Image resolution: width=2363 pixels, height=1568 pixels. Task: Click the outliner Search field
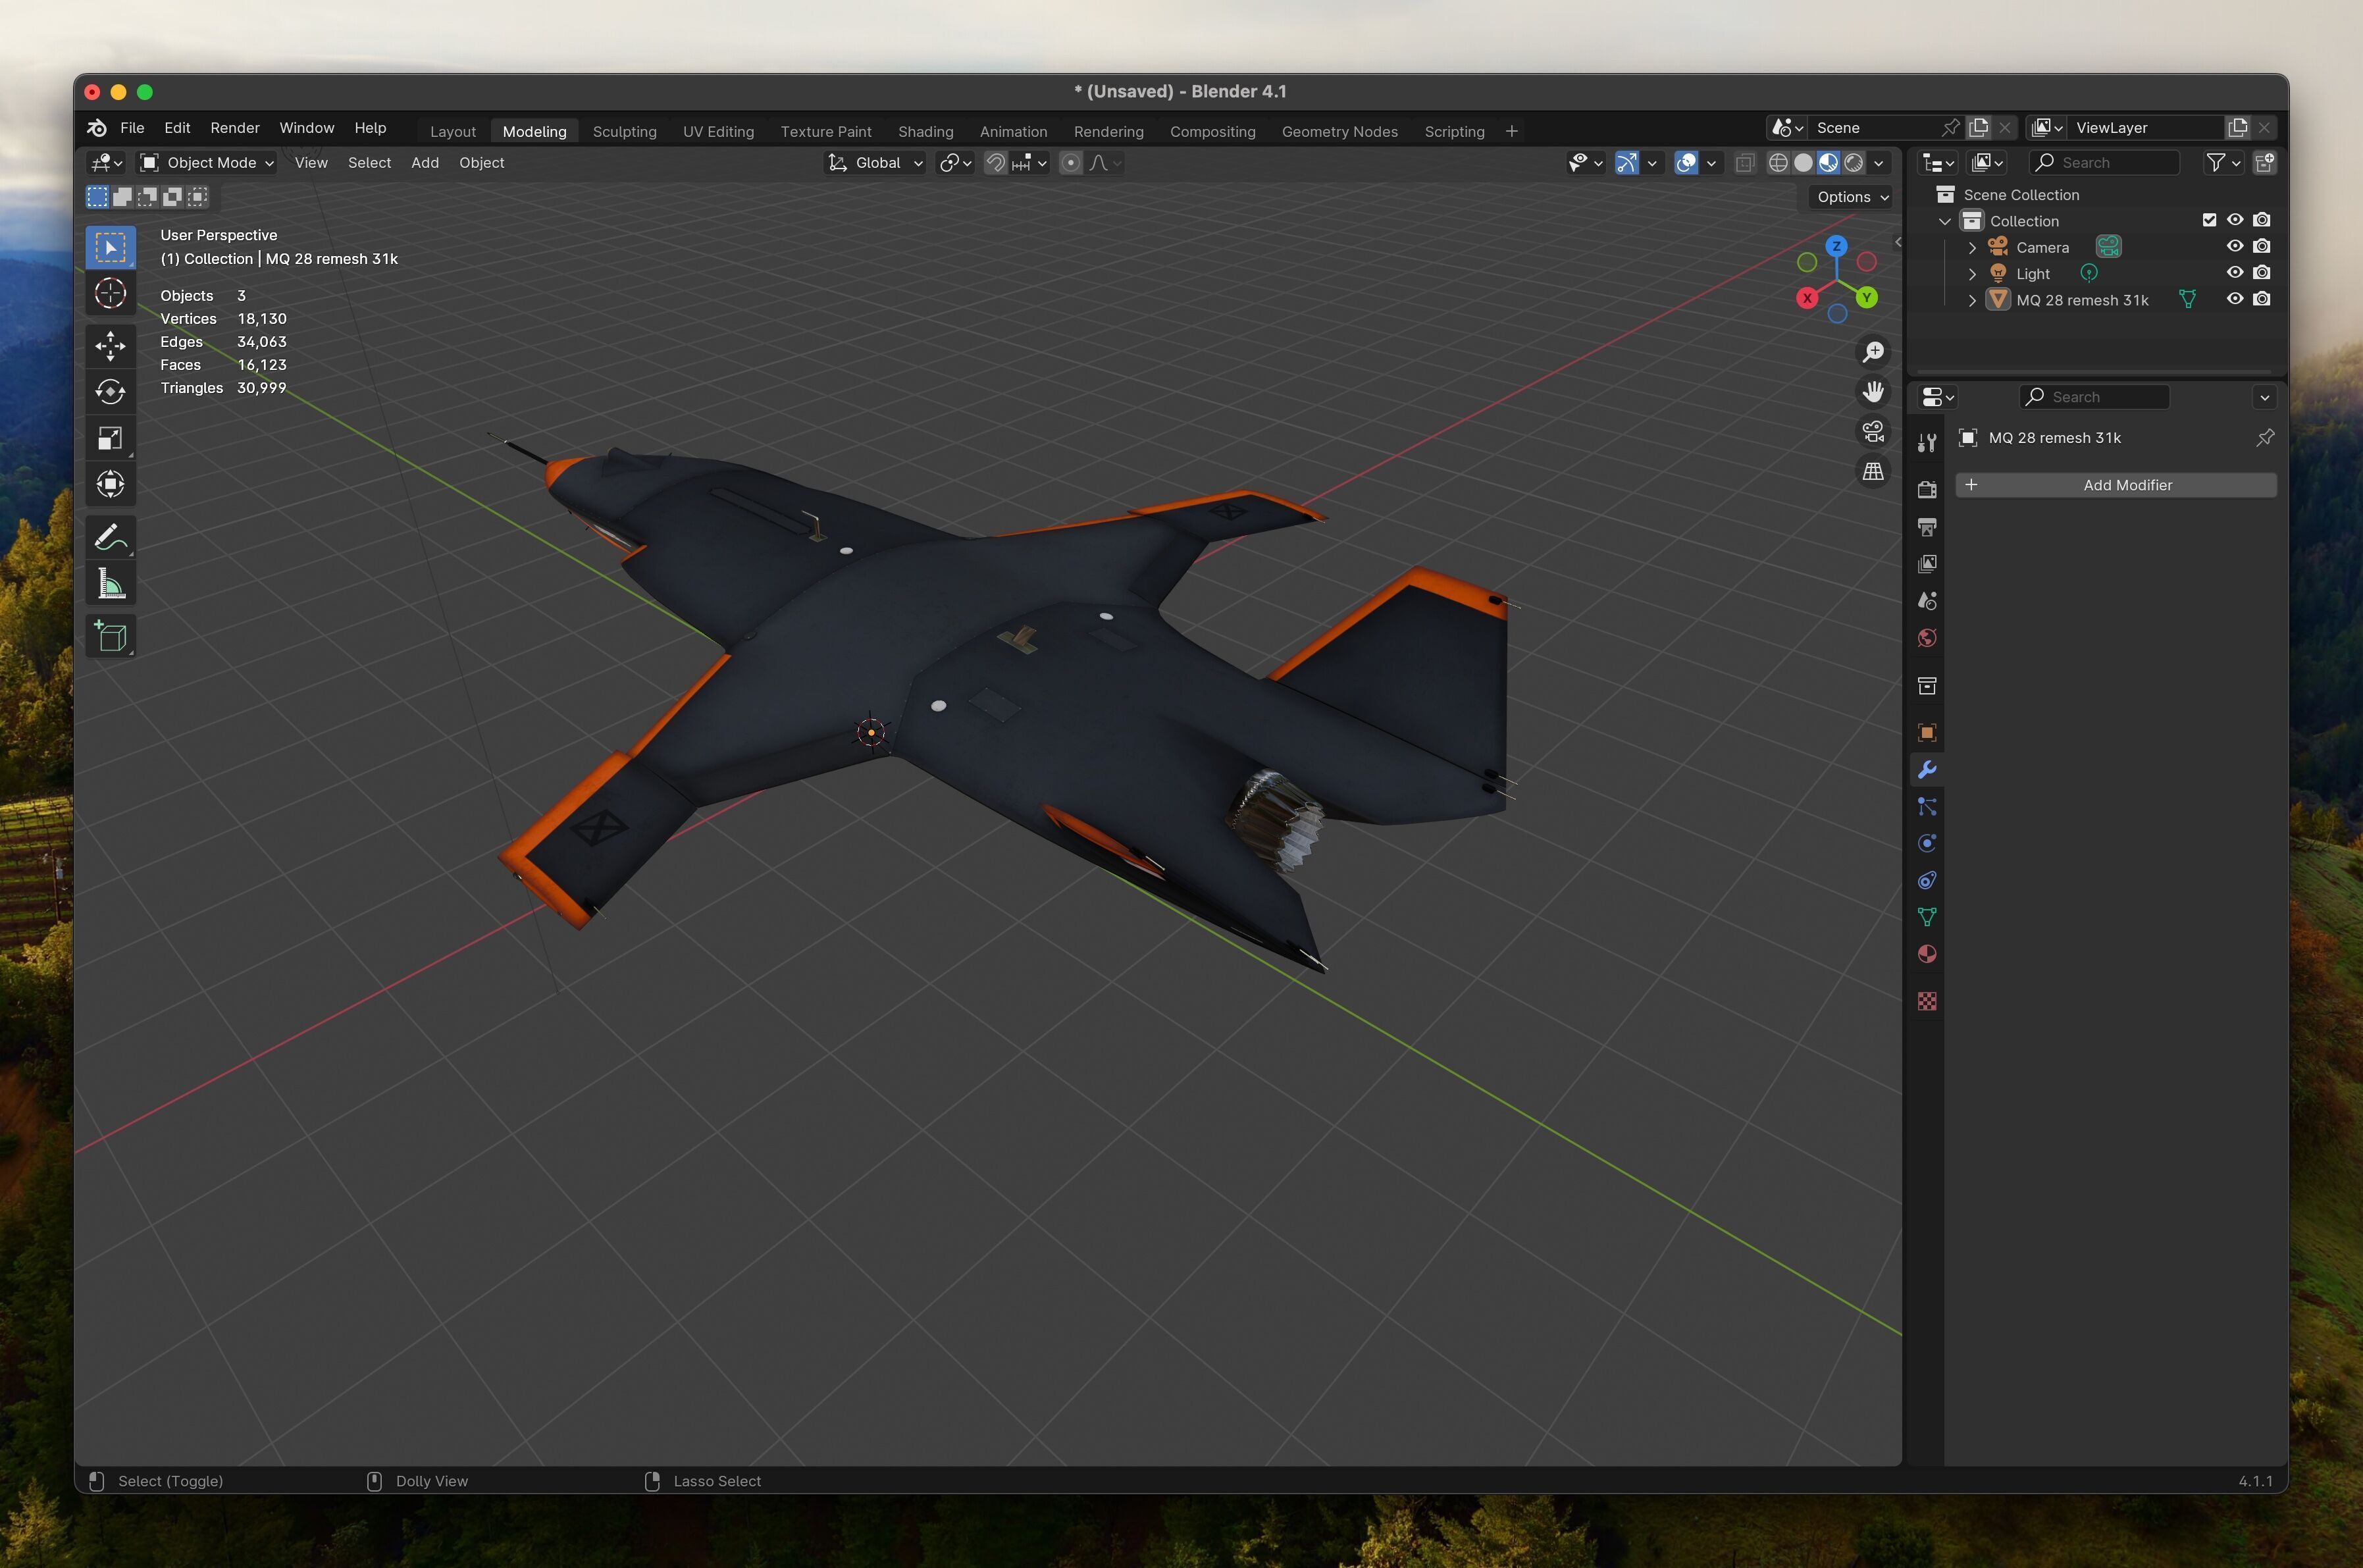pos(2104,163)
